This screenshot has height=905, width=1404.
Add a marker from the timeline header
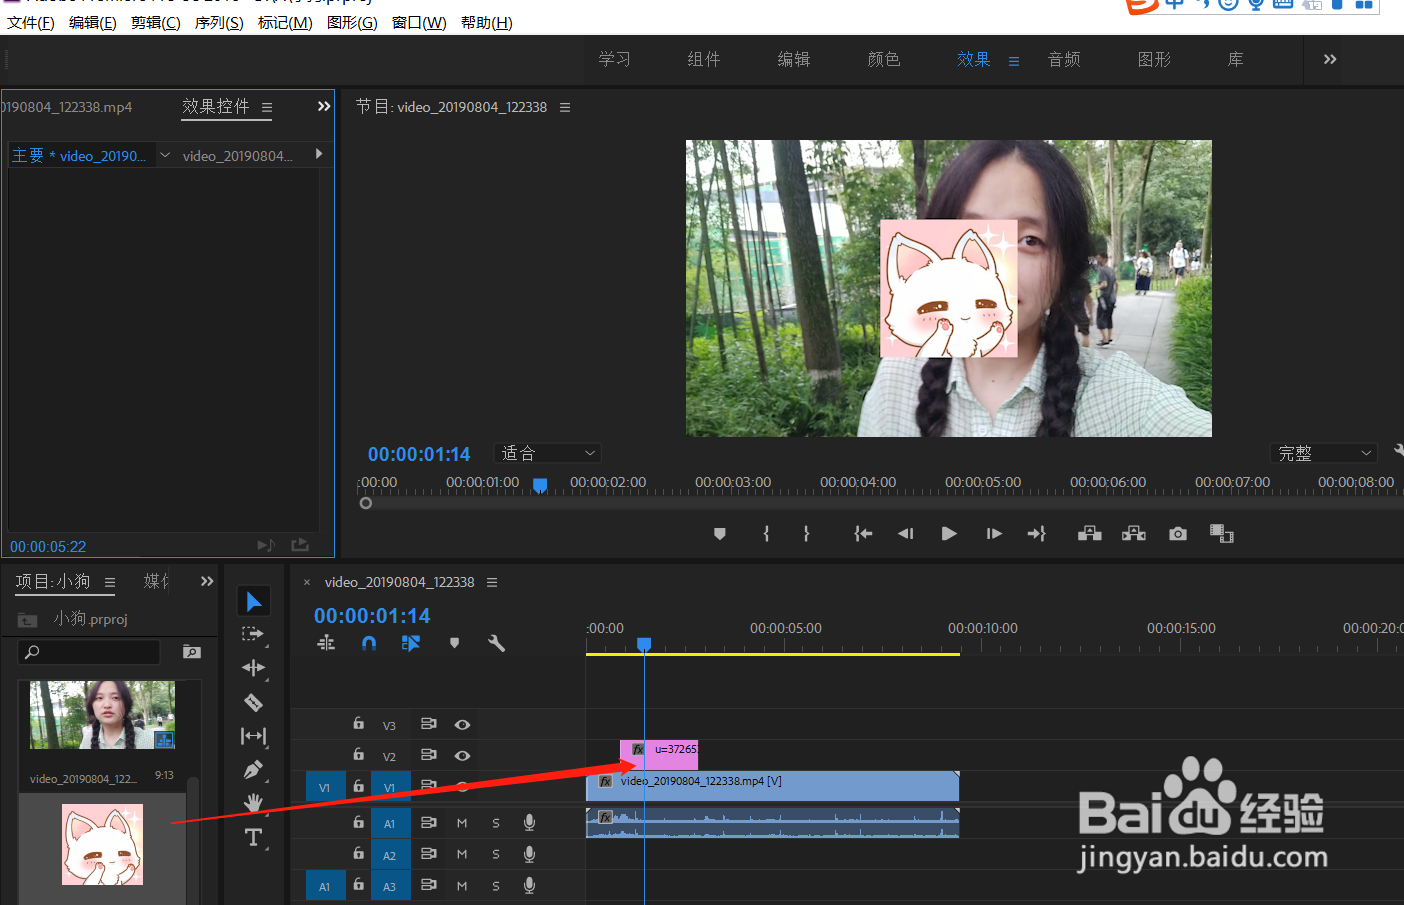(454, 643)
